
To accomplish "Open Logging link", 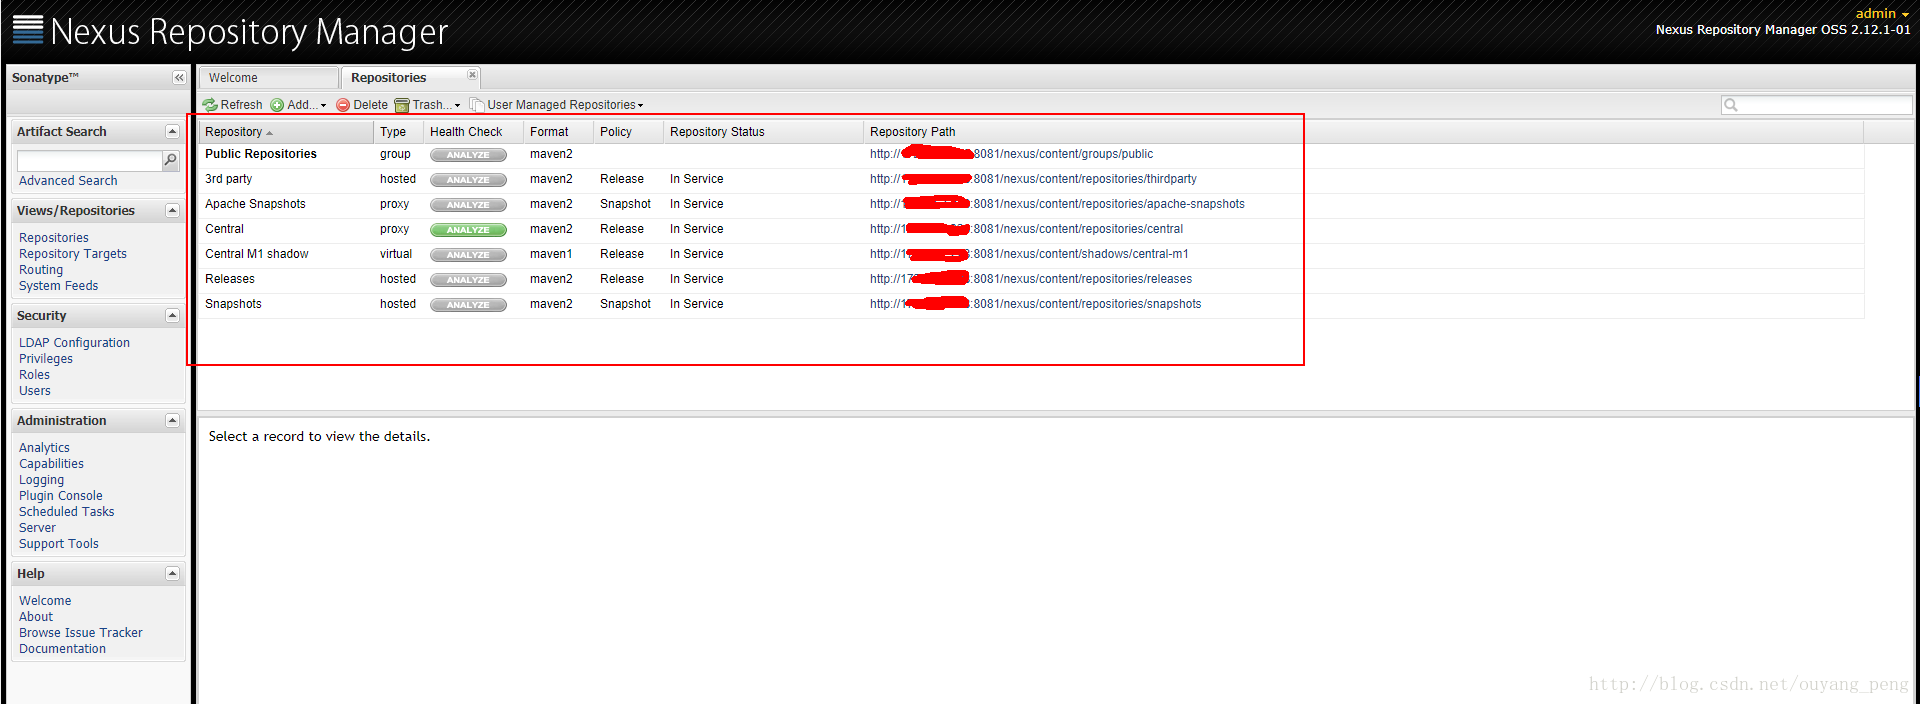I will (42, 480).
